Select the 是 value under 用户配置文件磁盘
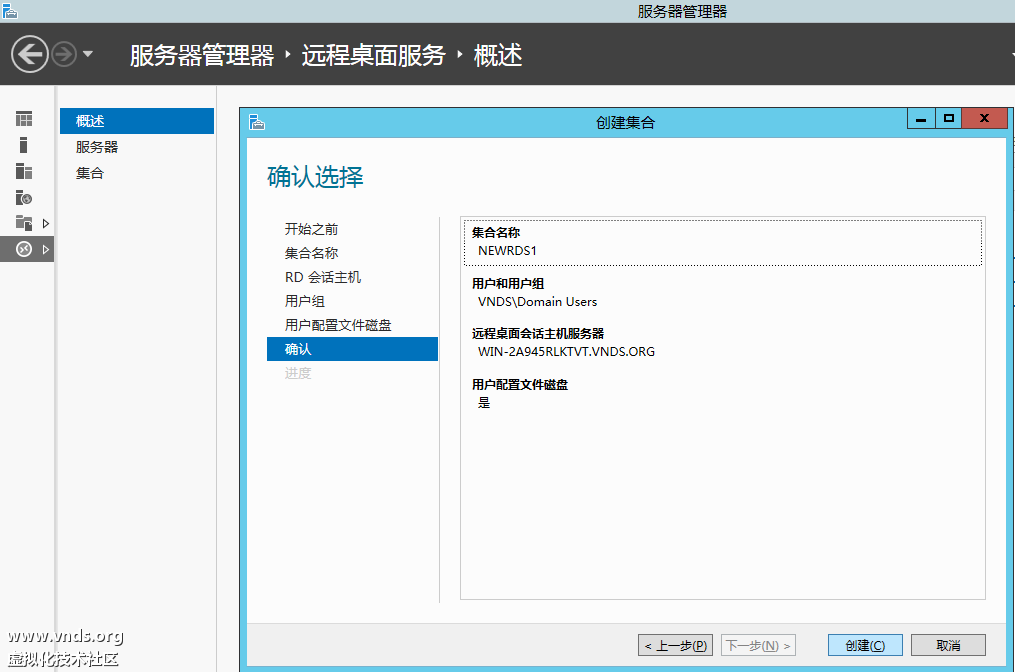 coord(484,403)
